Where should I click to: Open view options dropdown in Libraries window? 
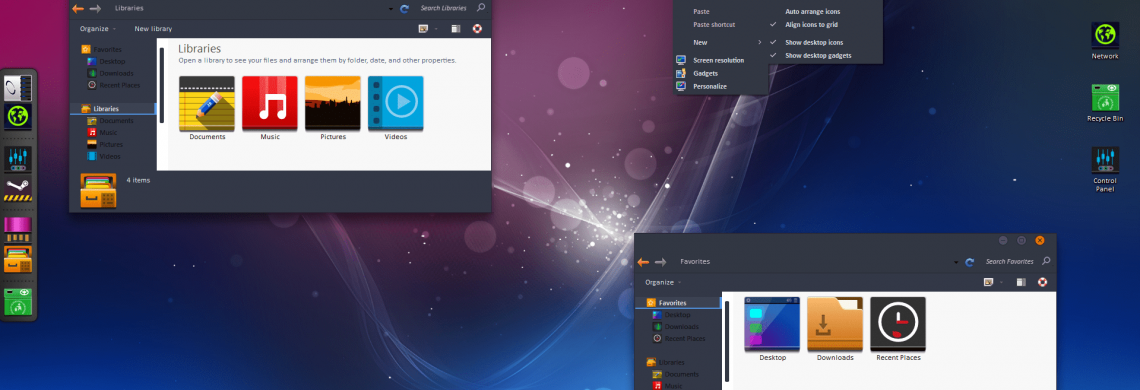pyautogui.click(x=436, y=29)
